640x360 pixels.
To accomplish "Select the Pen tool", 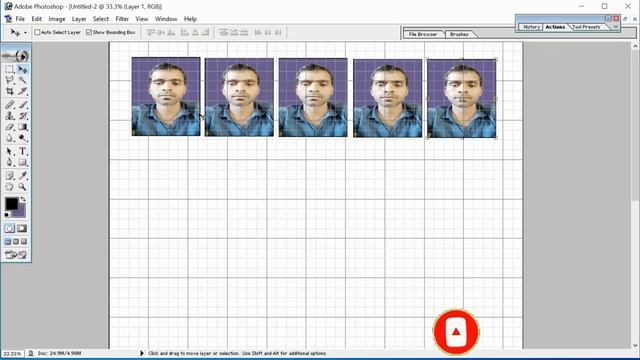I will pyautogui.click(x=10, y=162).
